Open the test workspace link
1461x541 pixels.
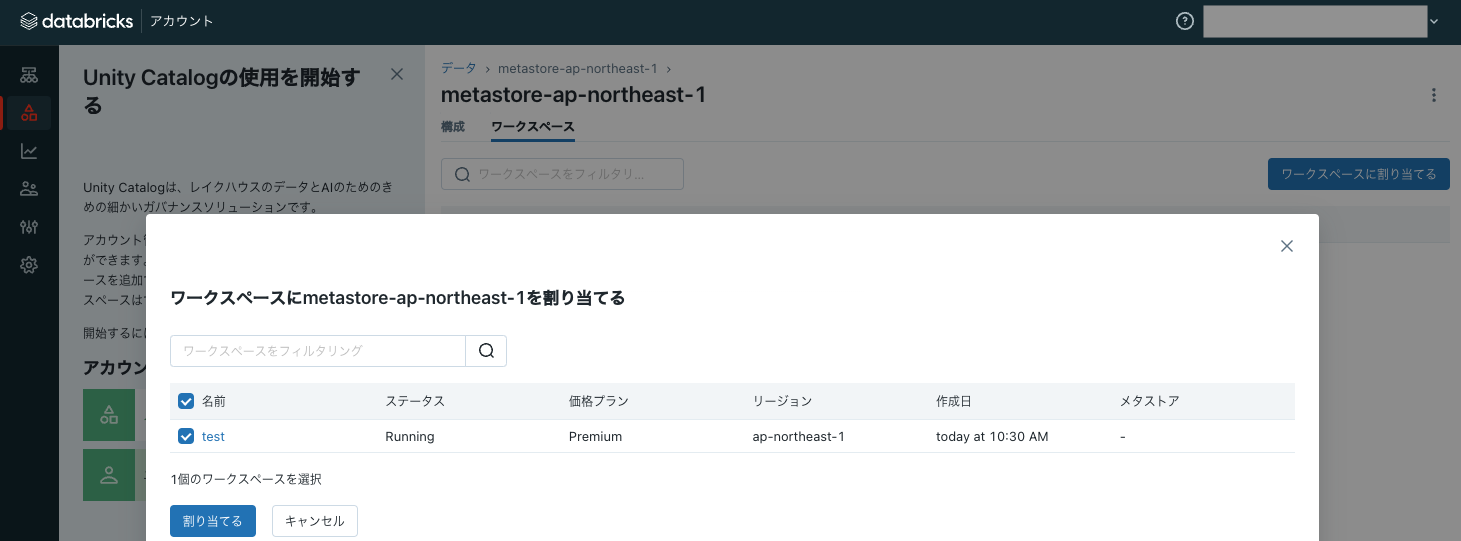point(213,436)
